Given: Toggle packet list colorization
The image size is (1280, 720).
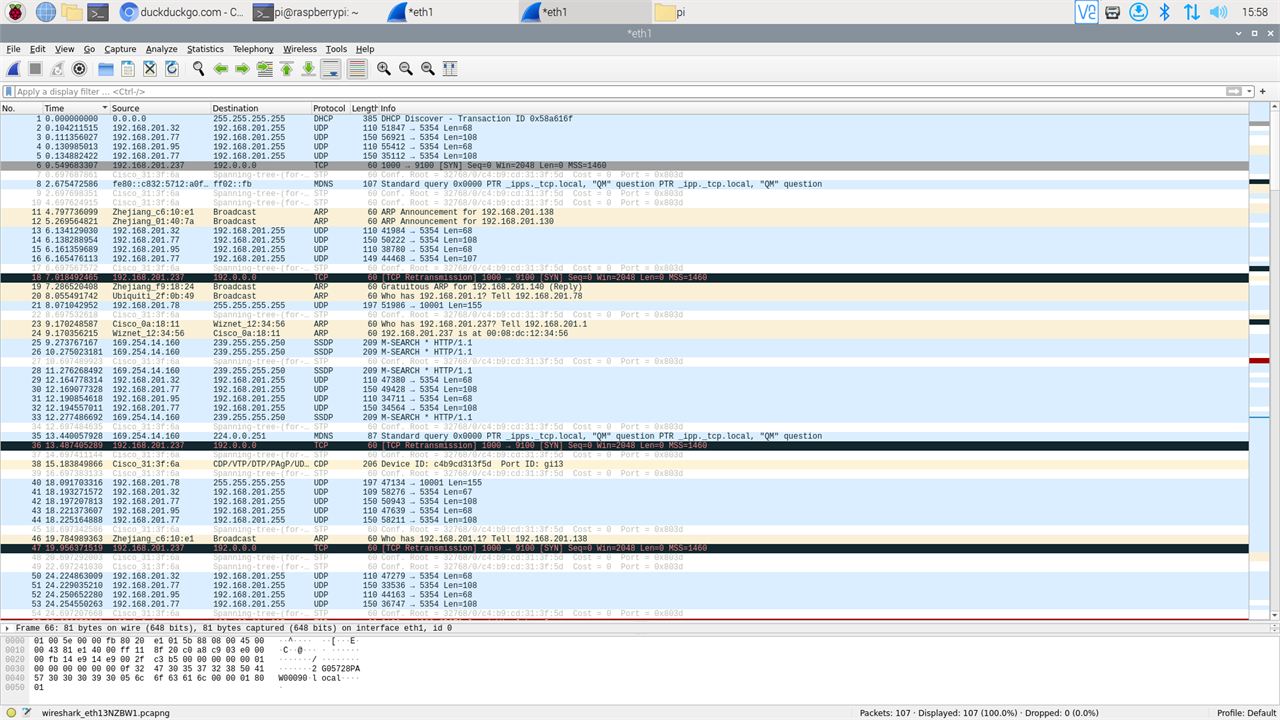Looking at the screenshot, I should [x=356, y=69].
